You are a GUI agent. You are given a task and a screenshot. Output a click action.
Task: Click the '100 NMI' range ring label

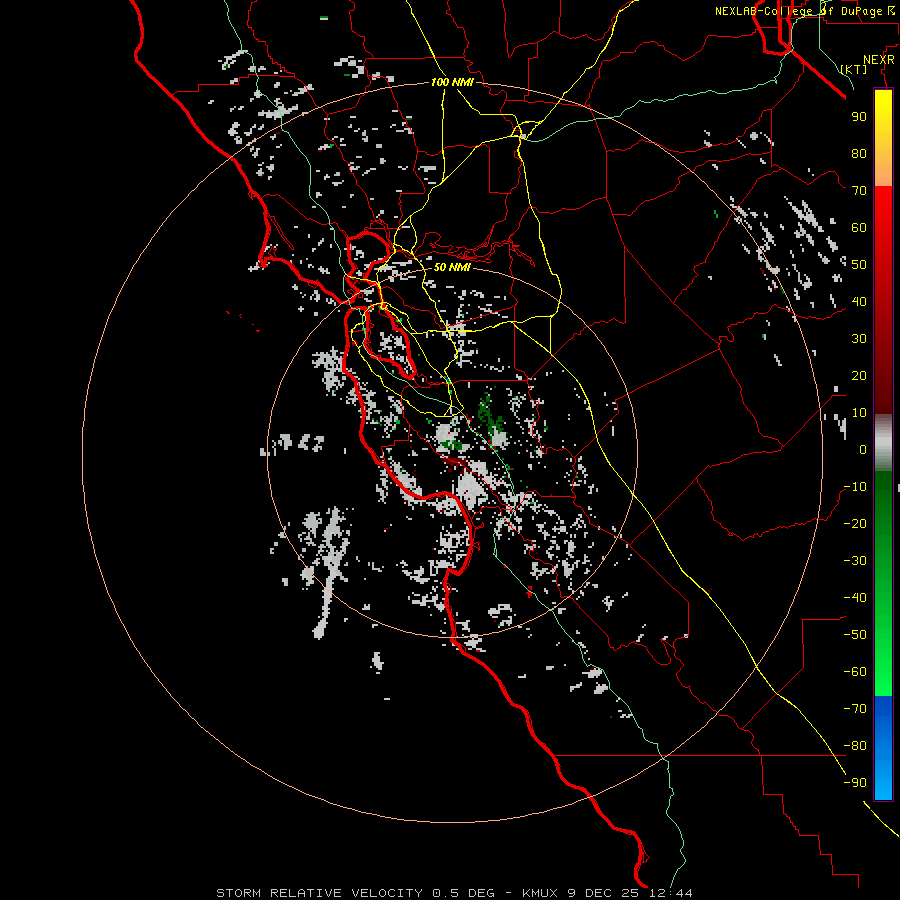click(452, 82)
